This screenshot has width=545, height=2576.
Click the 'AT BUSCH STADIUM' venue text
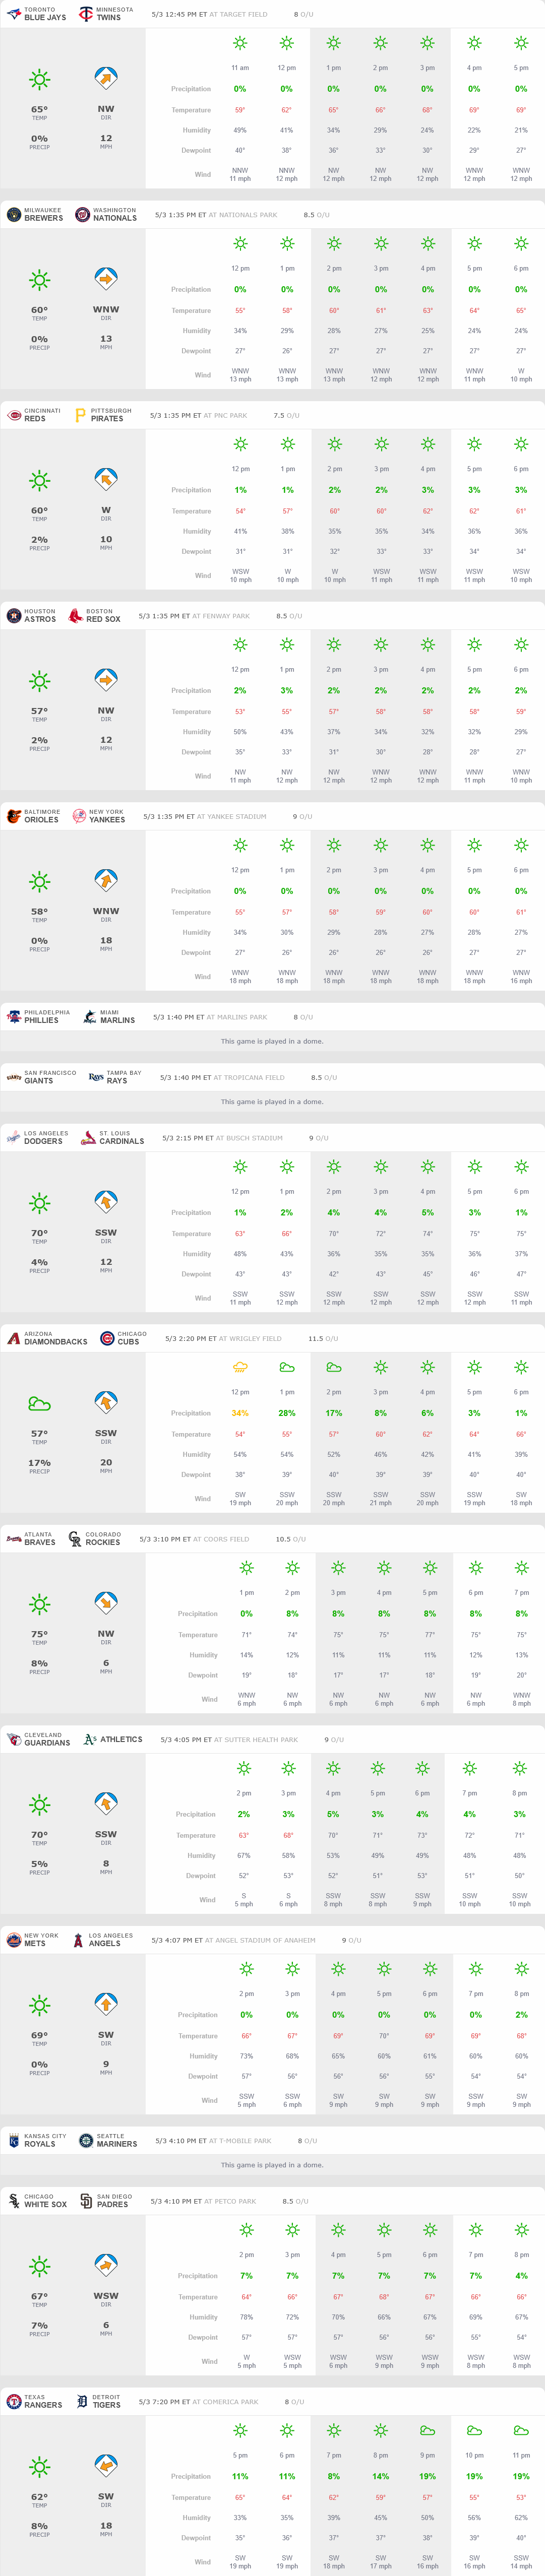(x=249, y=1138)
